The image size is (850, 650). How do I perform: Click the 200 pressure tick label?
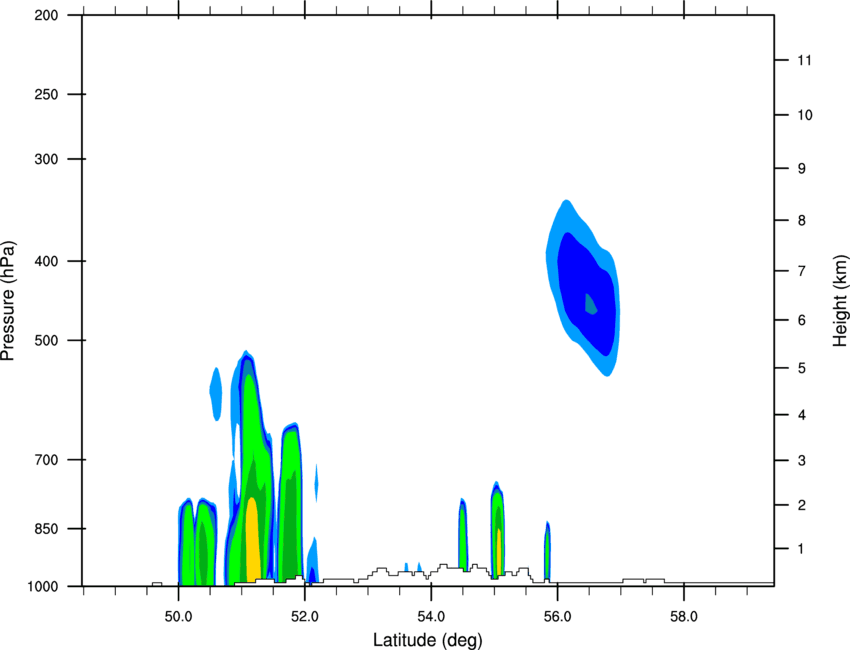point(46,15)
